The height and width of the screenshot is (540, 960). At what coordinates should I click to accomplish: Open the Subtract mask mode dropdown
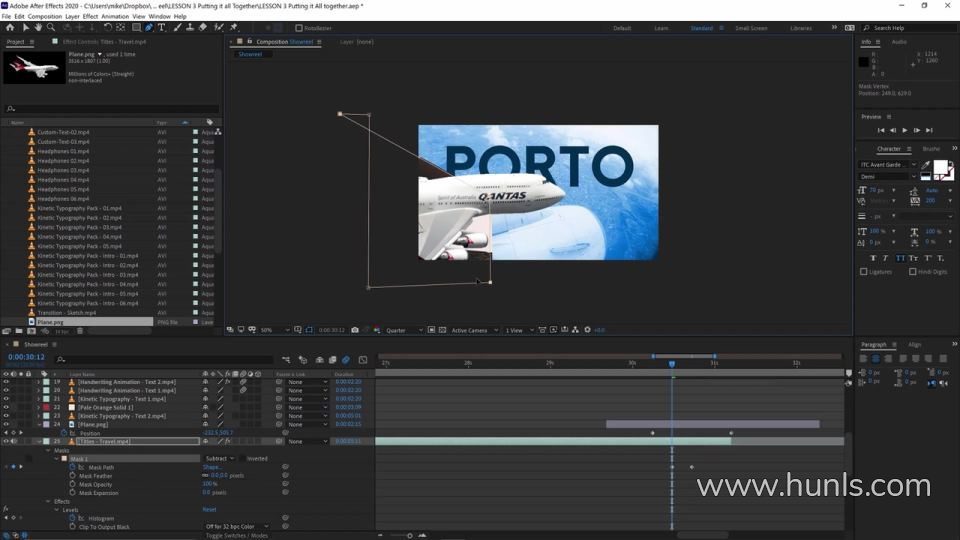[219, 458]
